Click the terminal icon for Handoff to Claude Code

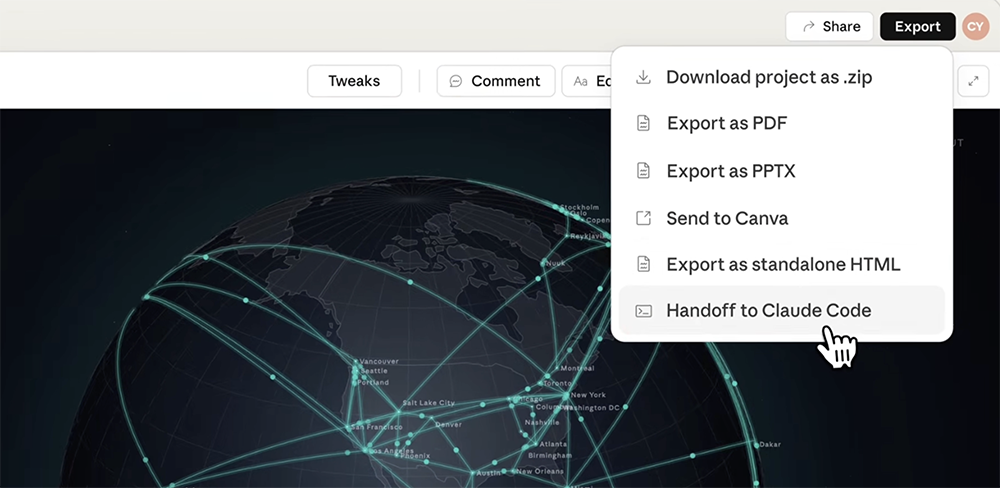click(x=644, y=311)
